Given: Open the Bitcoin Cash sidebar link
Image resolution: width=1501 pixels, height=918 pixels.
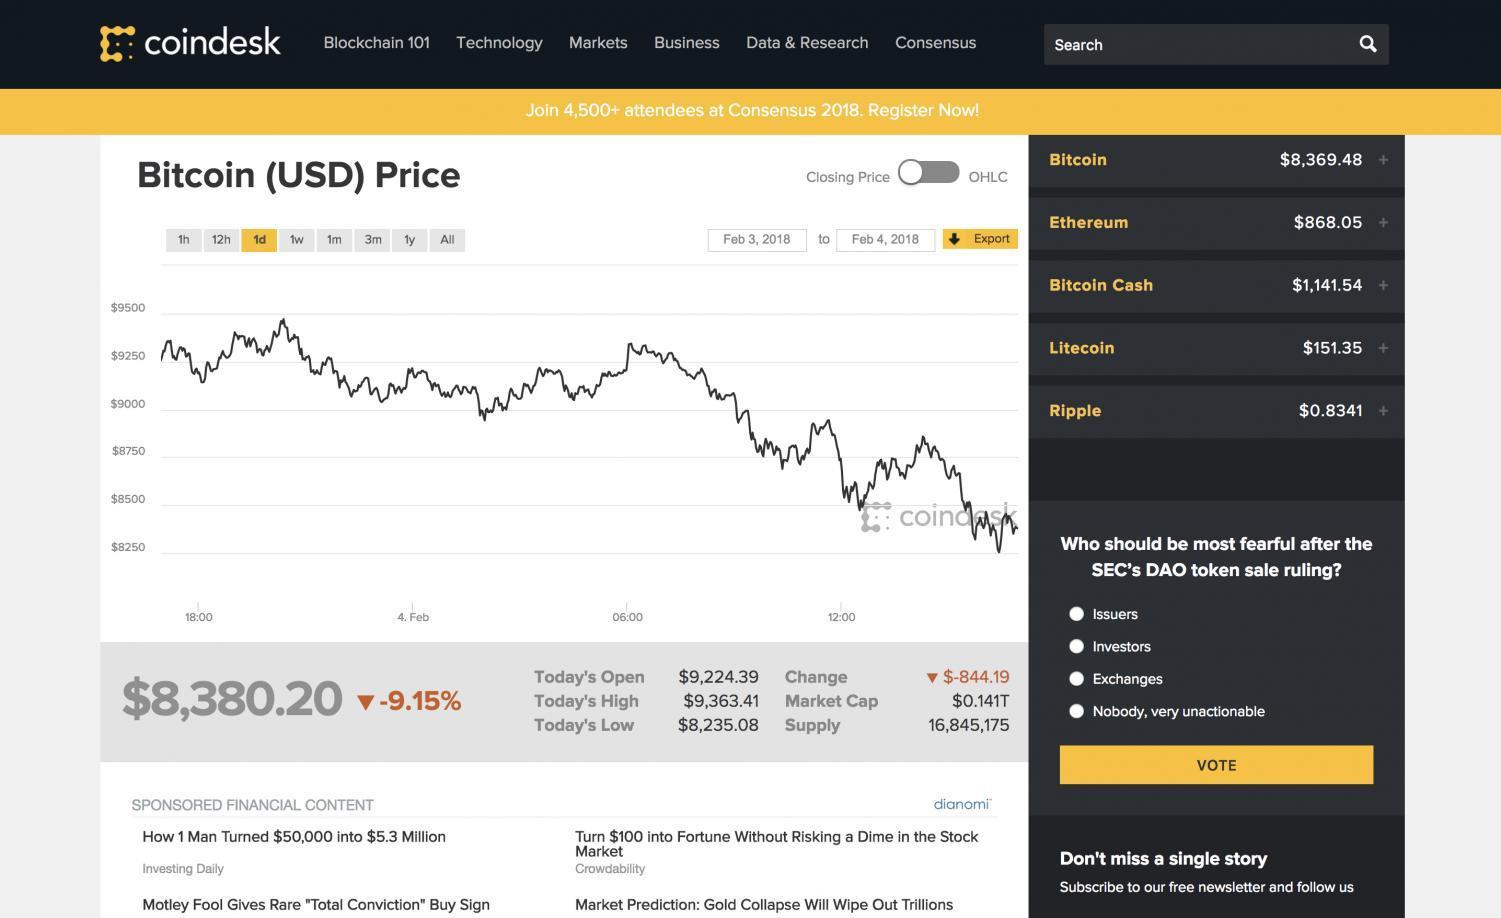Looking at the screenshot, I should pyautogui.click(x=1101, y=285).
